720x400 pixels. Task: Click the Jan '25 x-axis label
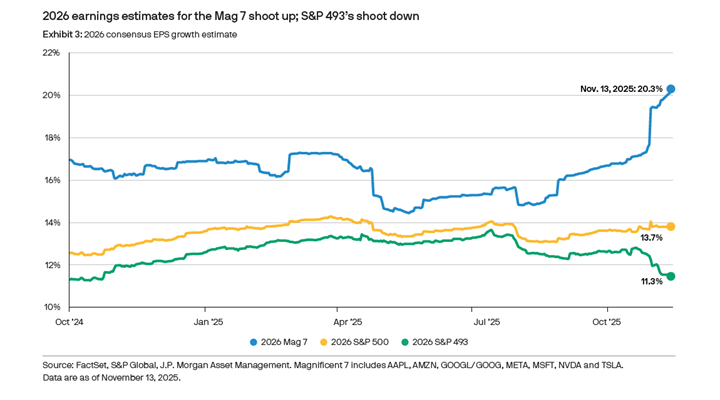point(207,322)
